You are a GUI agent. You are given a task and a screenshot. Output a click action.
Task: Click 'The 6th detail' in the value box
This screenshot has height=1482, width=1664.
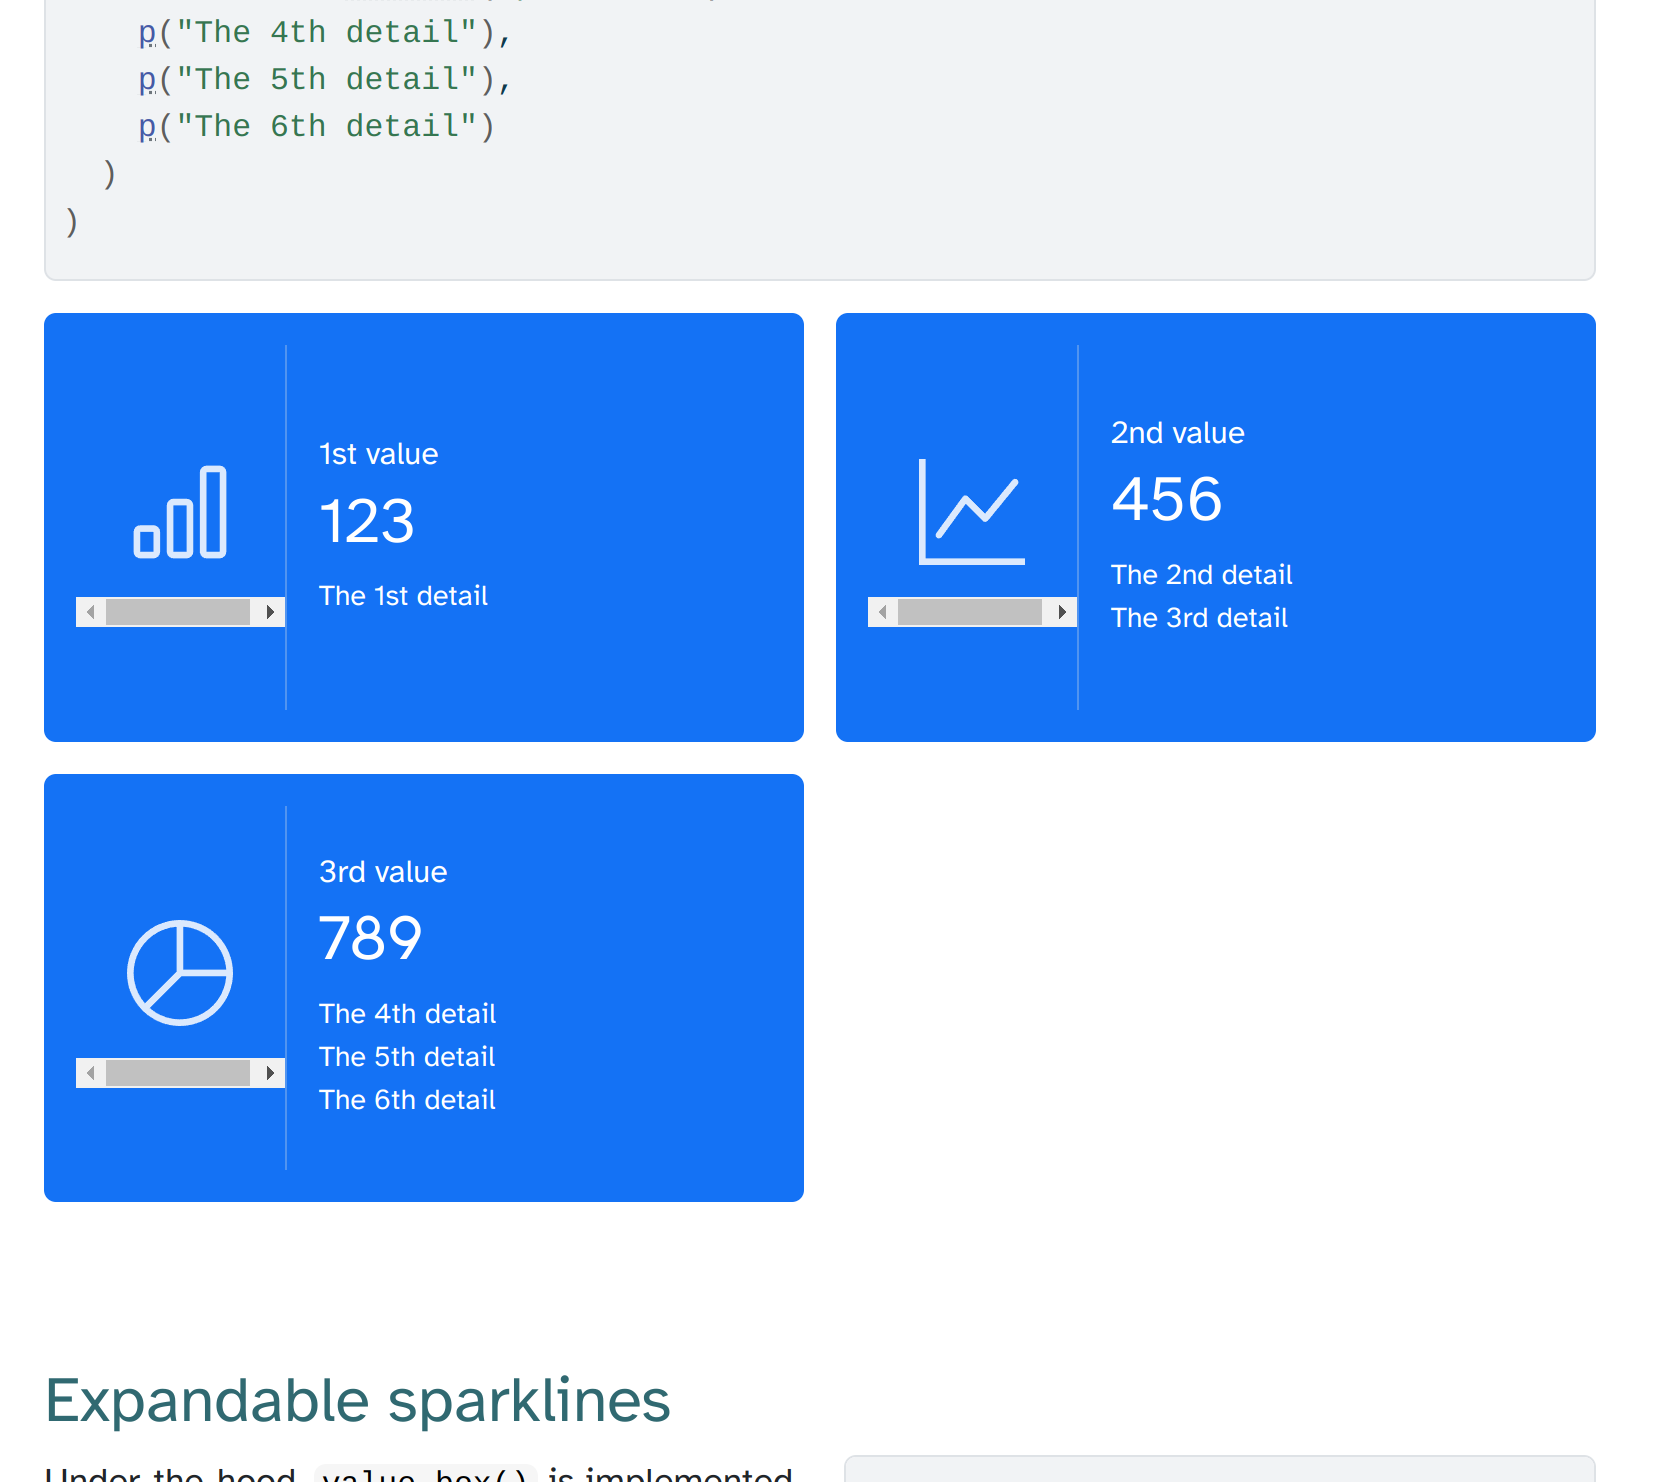pos(407,1100)
